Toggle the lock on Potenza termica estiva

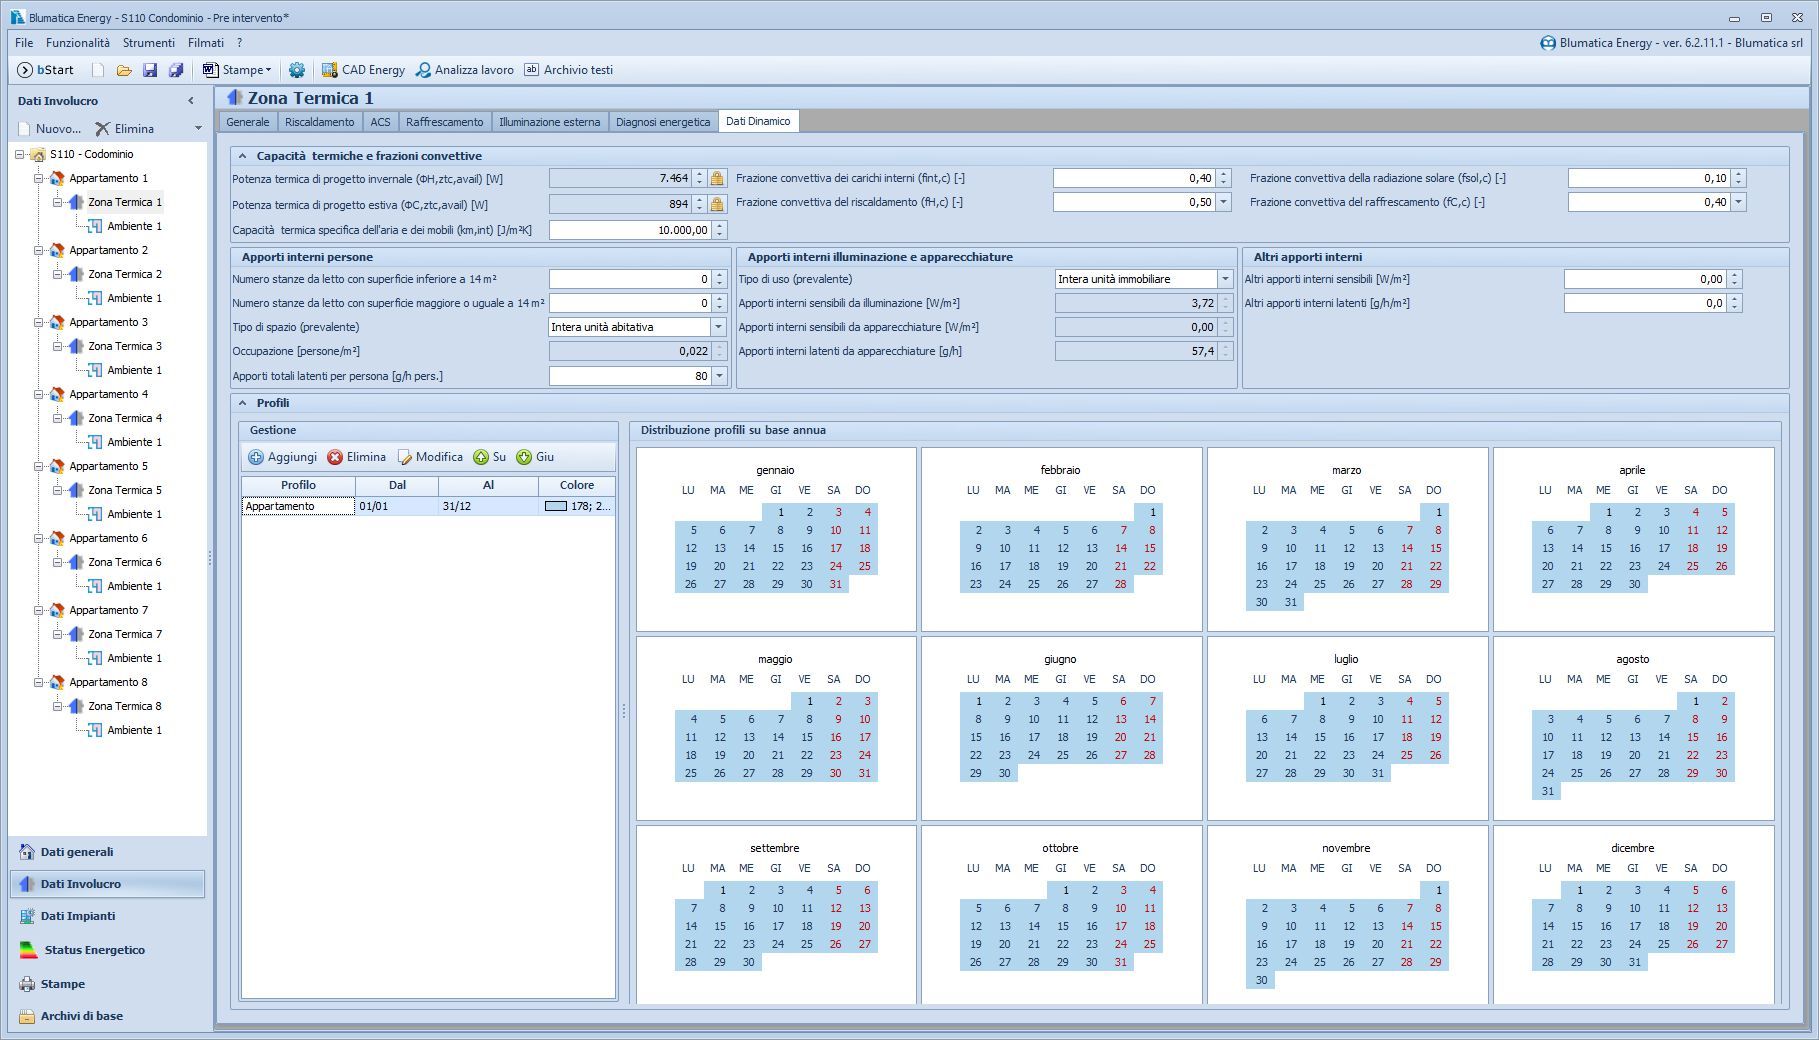coord(717,204)
